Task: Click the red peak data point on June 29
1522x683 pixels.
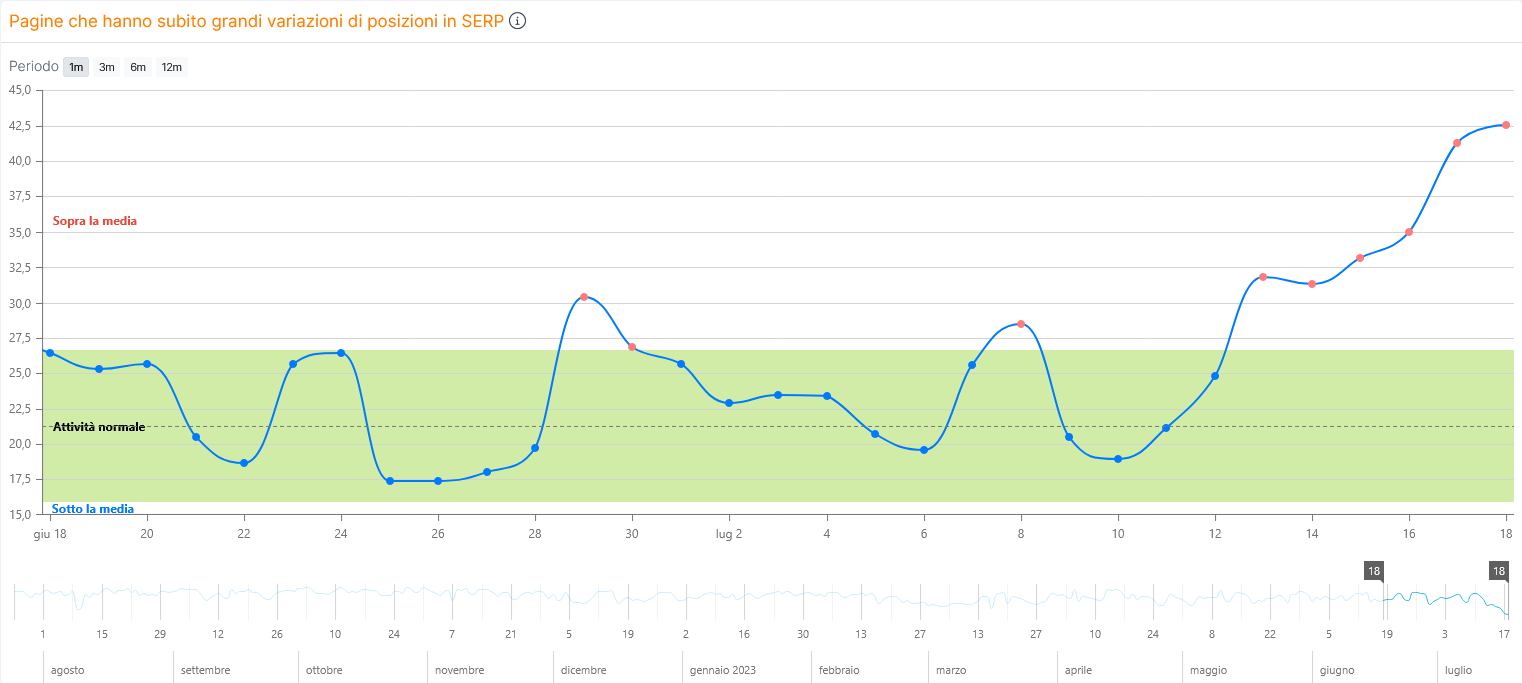Action: 584,297
